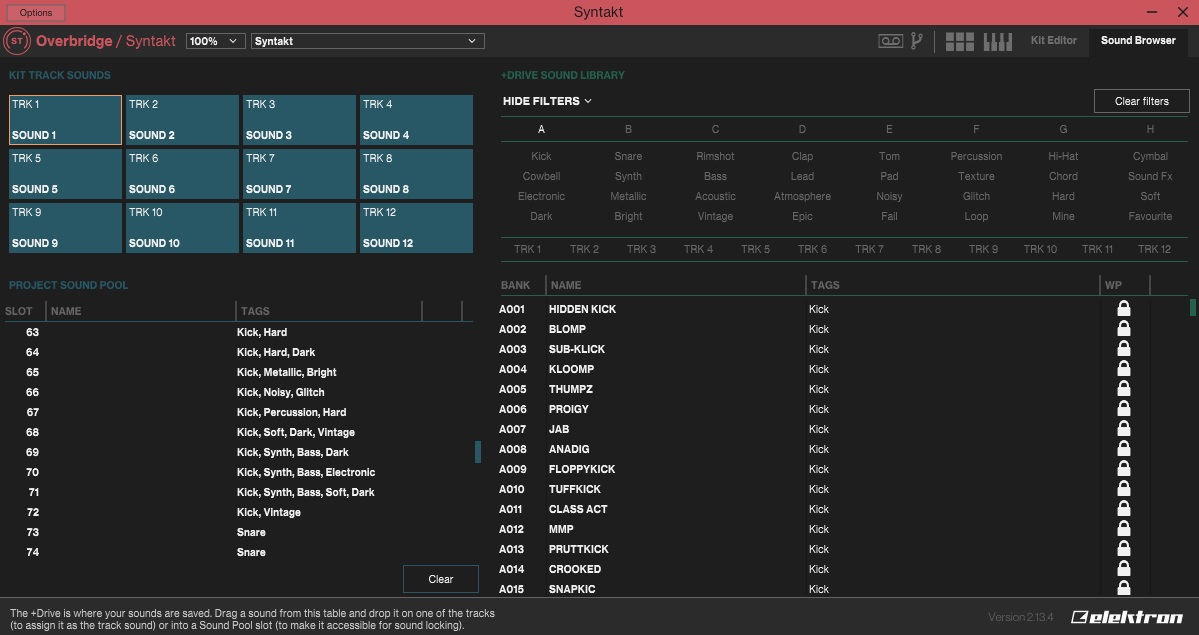Open the piano keyboard view icon
1199x635 pixels.
click(998, 41)
